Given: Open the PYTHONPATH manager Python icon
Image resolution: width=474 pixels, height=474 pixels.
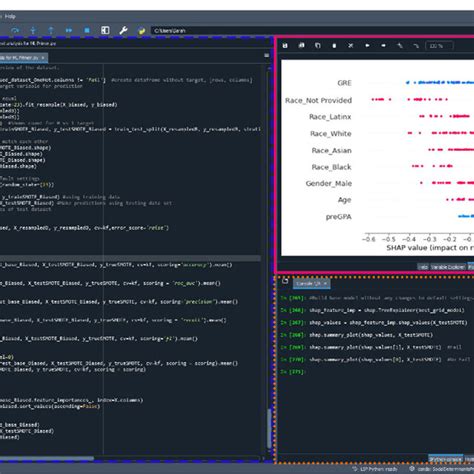Looking at the screenshot, I should click(x=141, y=31).
